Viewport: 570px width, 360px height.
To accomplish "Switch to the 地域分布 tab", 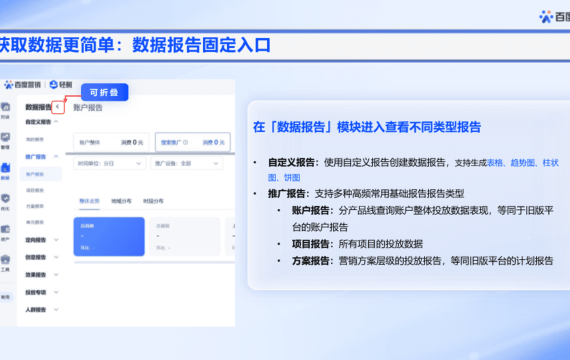I will 121,201.
